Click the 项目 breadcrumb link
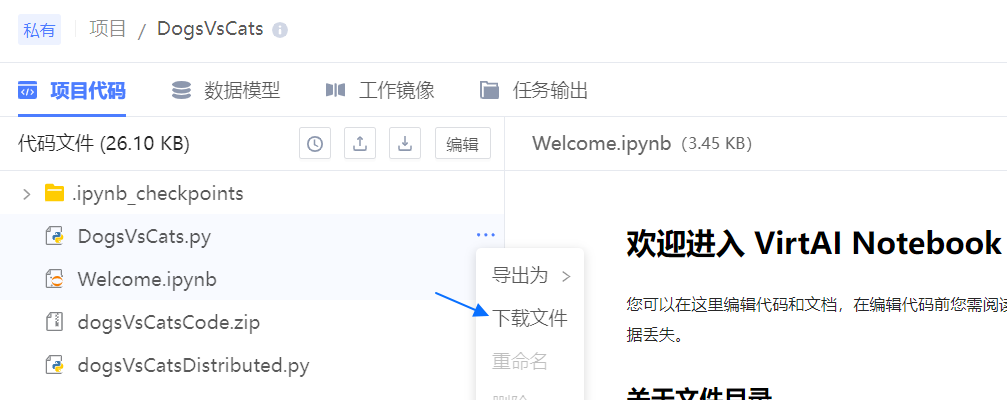The image size is (1007, 400). (108, 29)
